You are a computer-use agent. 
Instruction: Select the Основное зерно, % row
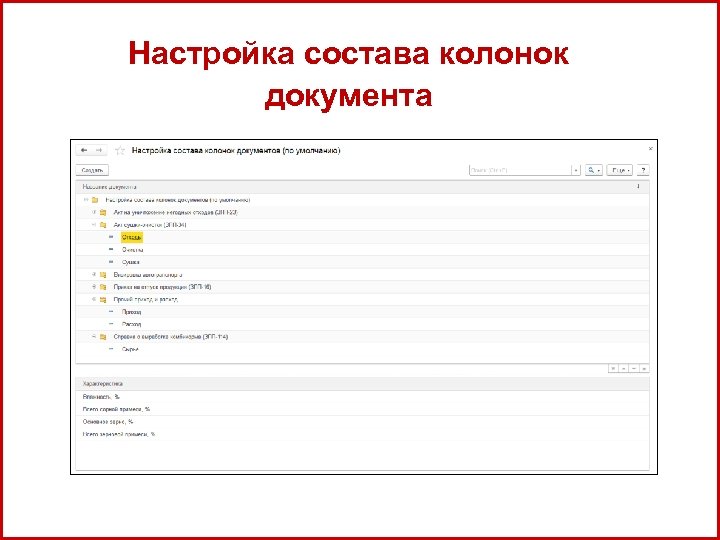pos(362,422)
